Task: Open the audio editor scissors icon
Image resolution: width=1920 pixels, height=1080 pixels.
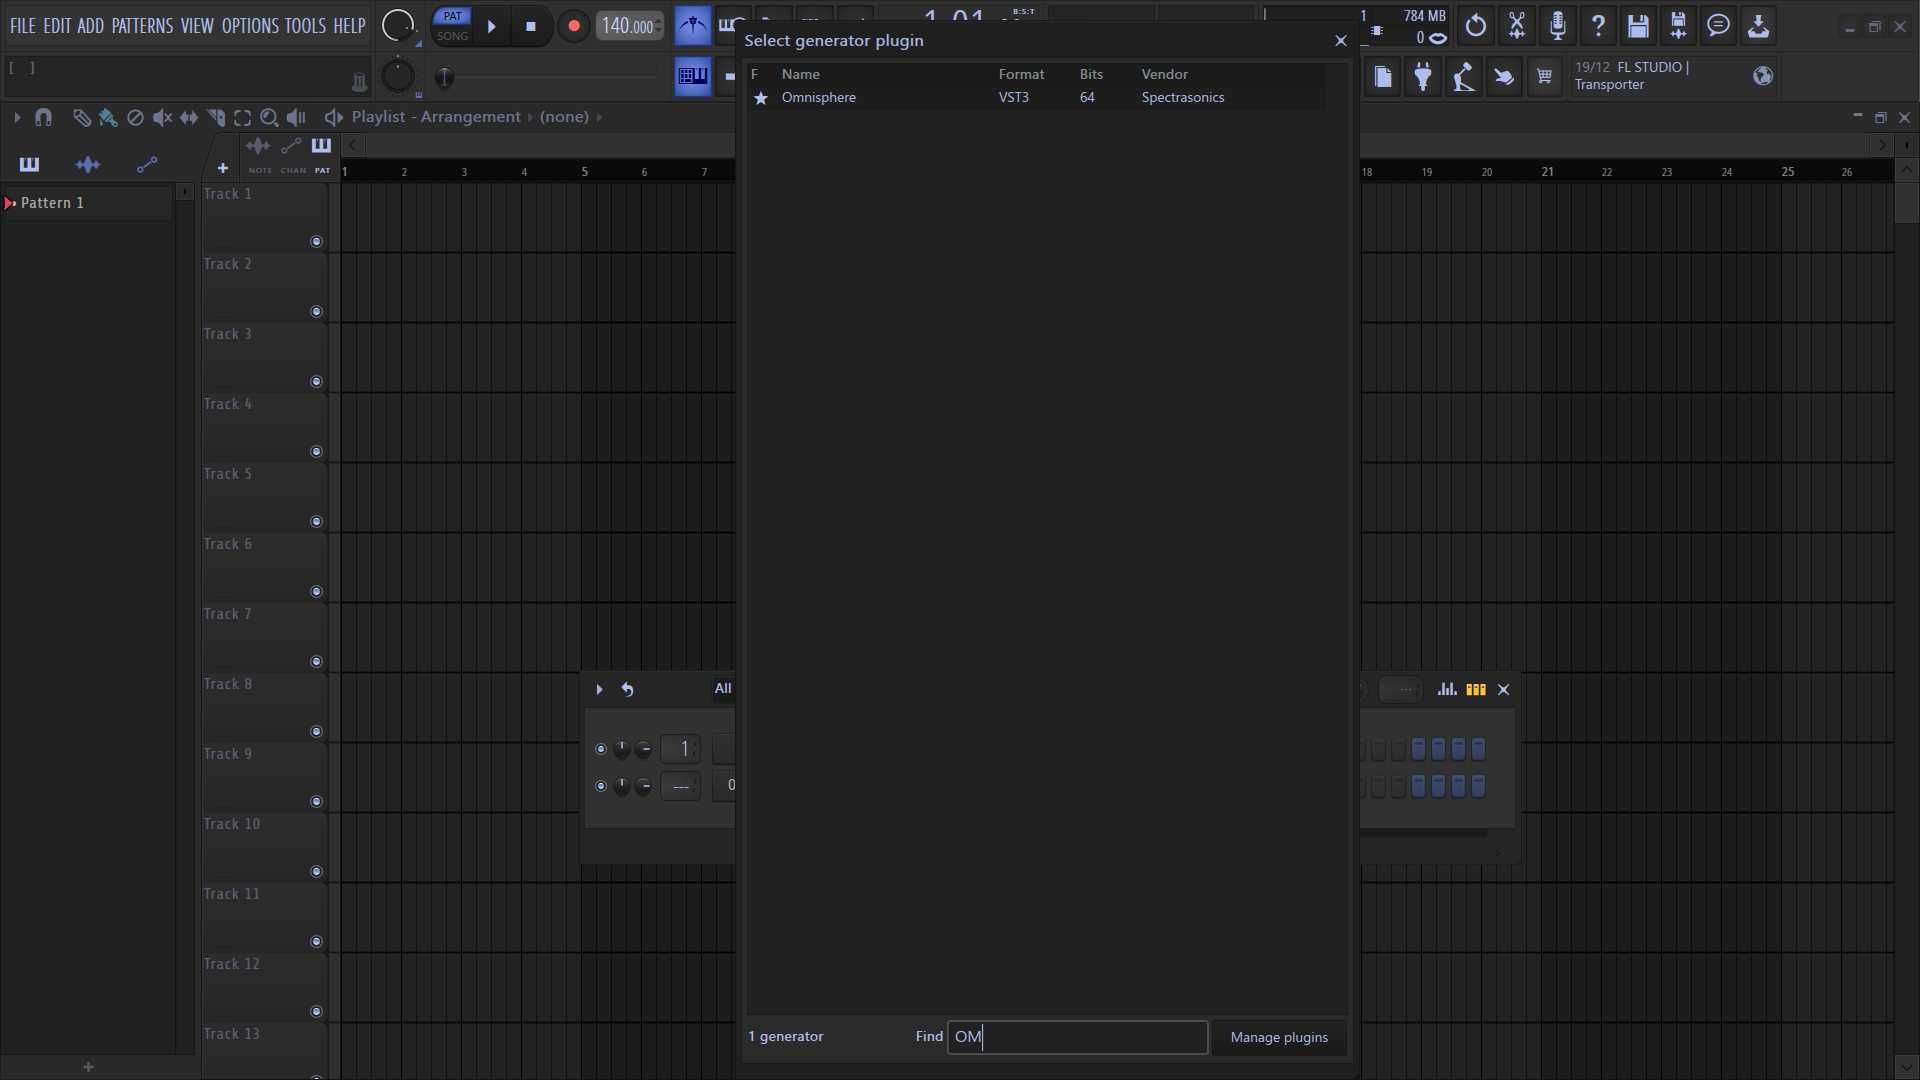Action: [x=1517, y=26]
